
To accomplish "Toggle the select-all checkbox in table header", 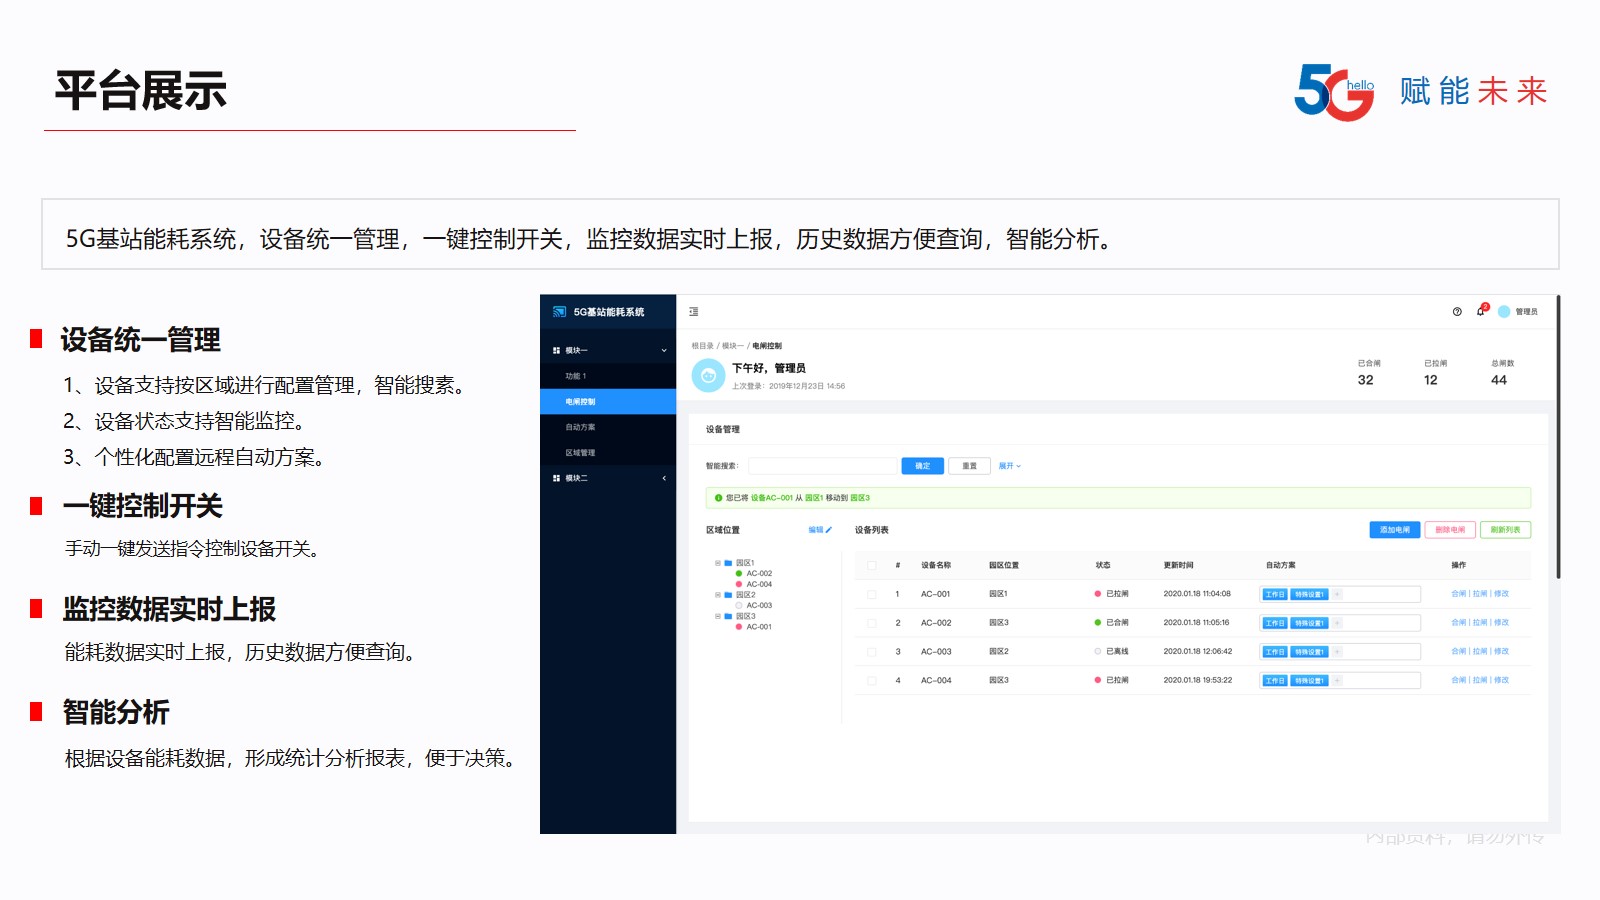I will pos(872,565).
